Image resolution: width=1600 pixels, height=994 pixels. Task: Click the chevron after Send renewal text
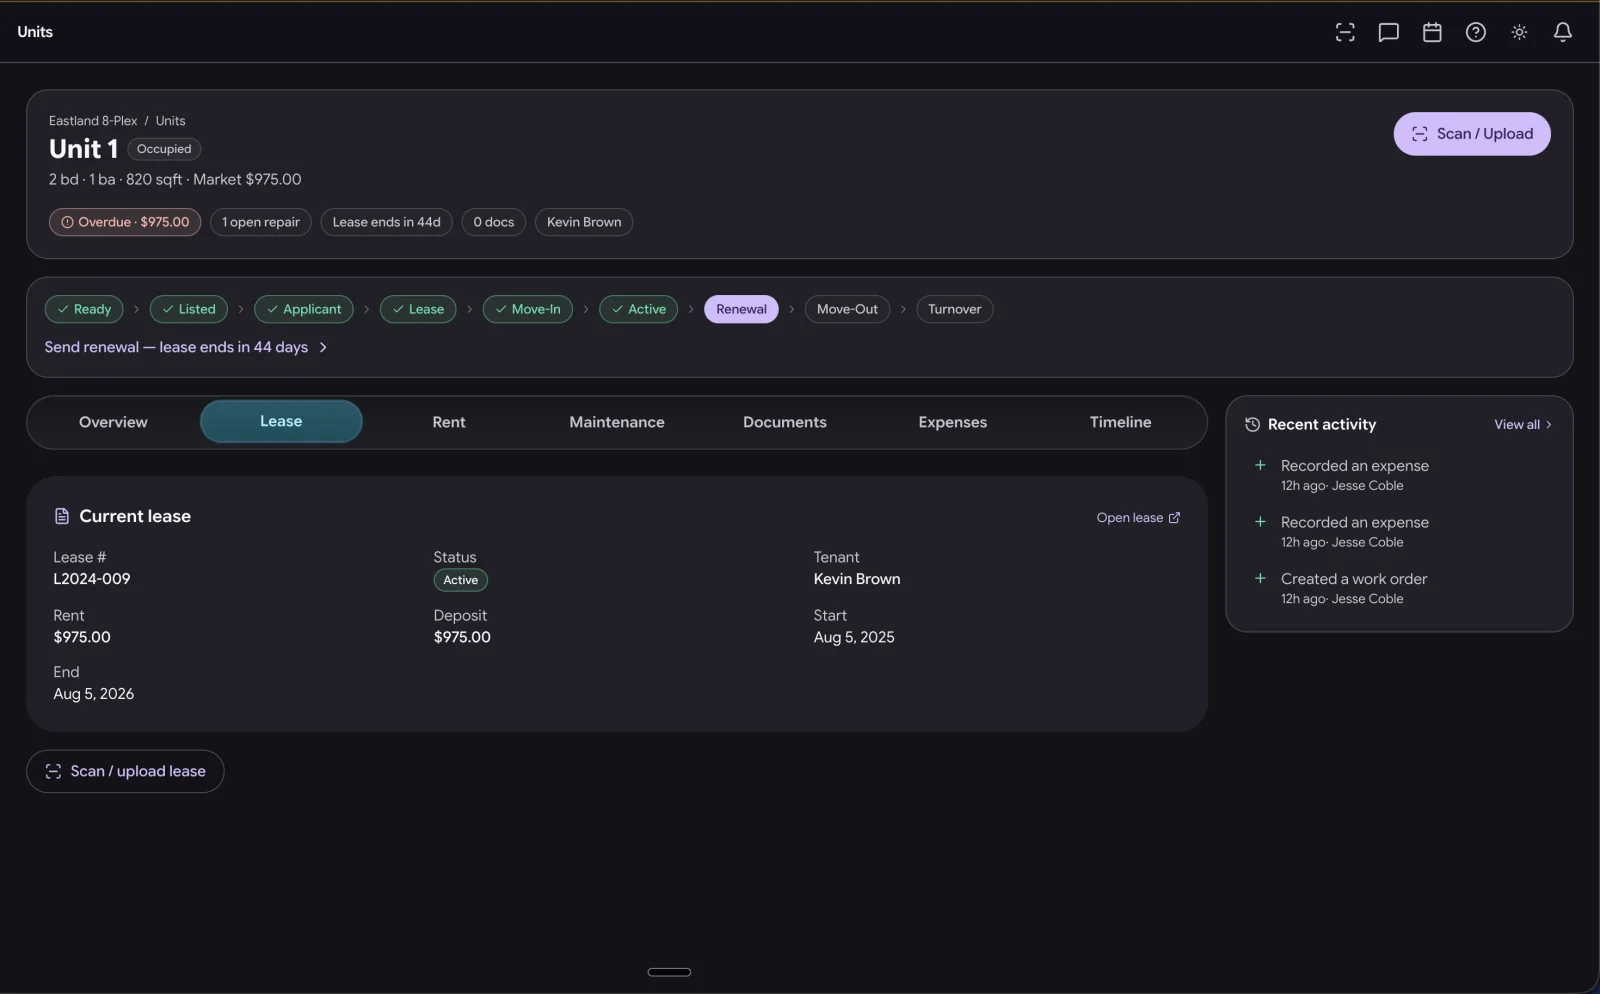tap(323, 347)
